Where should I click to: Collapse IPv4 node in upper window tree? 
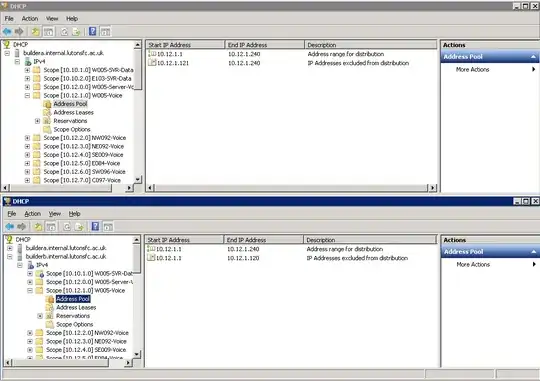[17, 62]
